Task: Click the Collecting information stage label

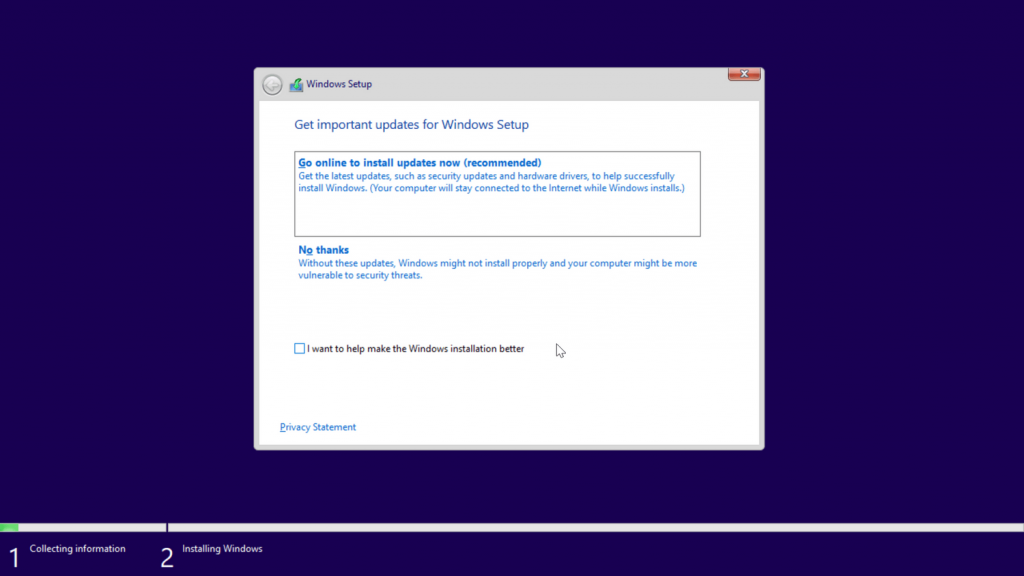Action: [77, 548]
